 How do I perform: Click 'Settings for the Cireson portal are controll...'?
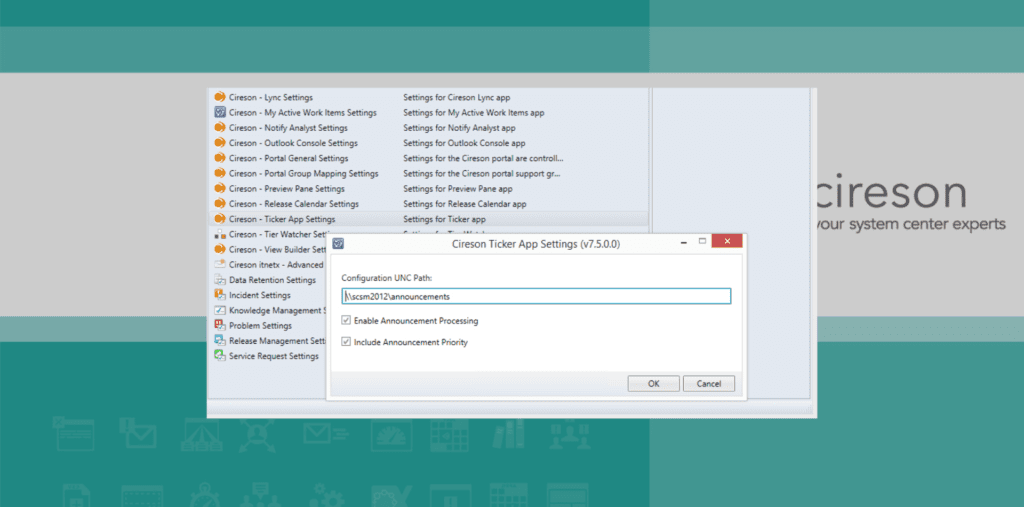pyautogui.click(x=483, y=158)
